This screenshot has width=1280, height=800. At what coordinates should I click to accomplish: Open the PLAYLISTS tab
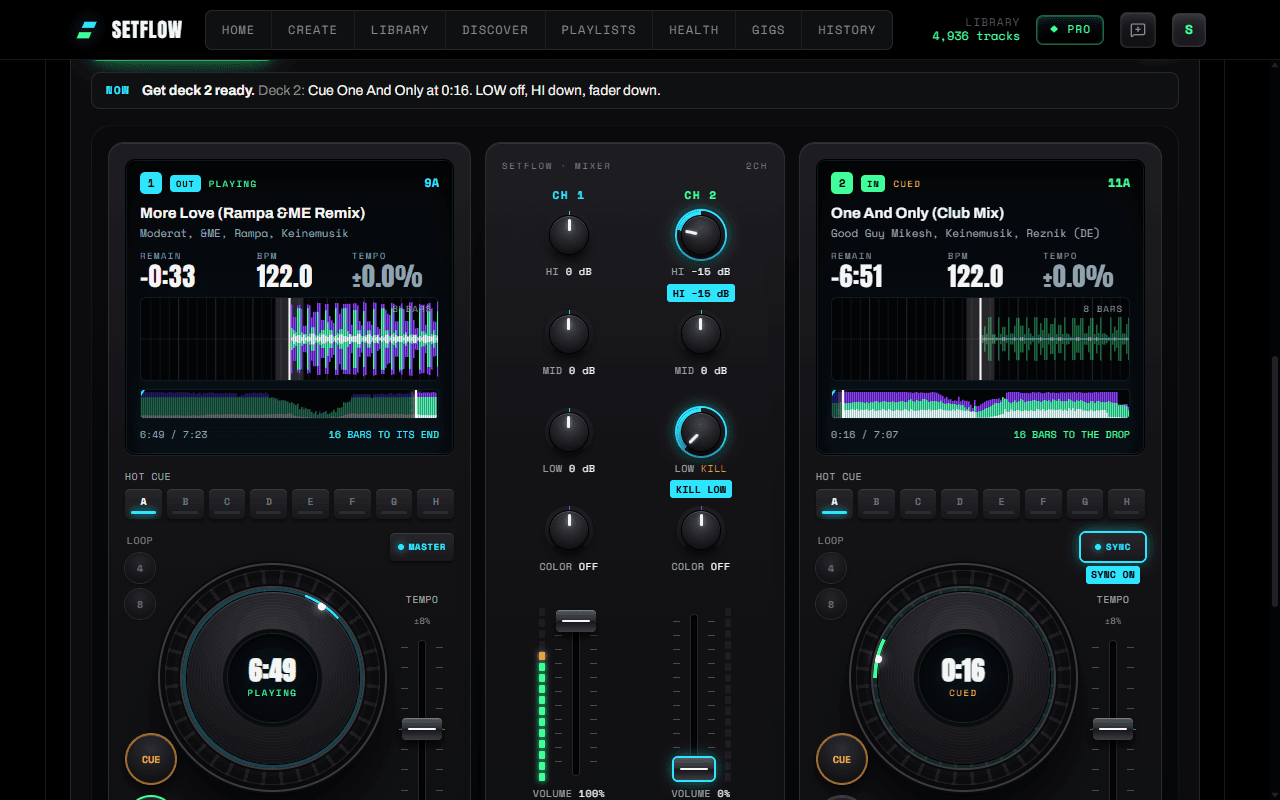pyautogui.click(x=598, y=30)
